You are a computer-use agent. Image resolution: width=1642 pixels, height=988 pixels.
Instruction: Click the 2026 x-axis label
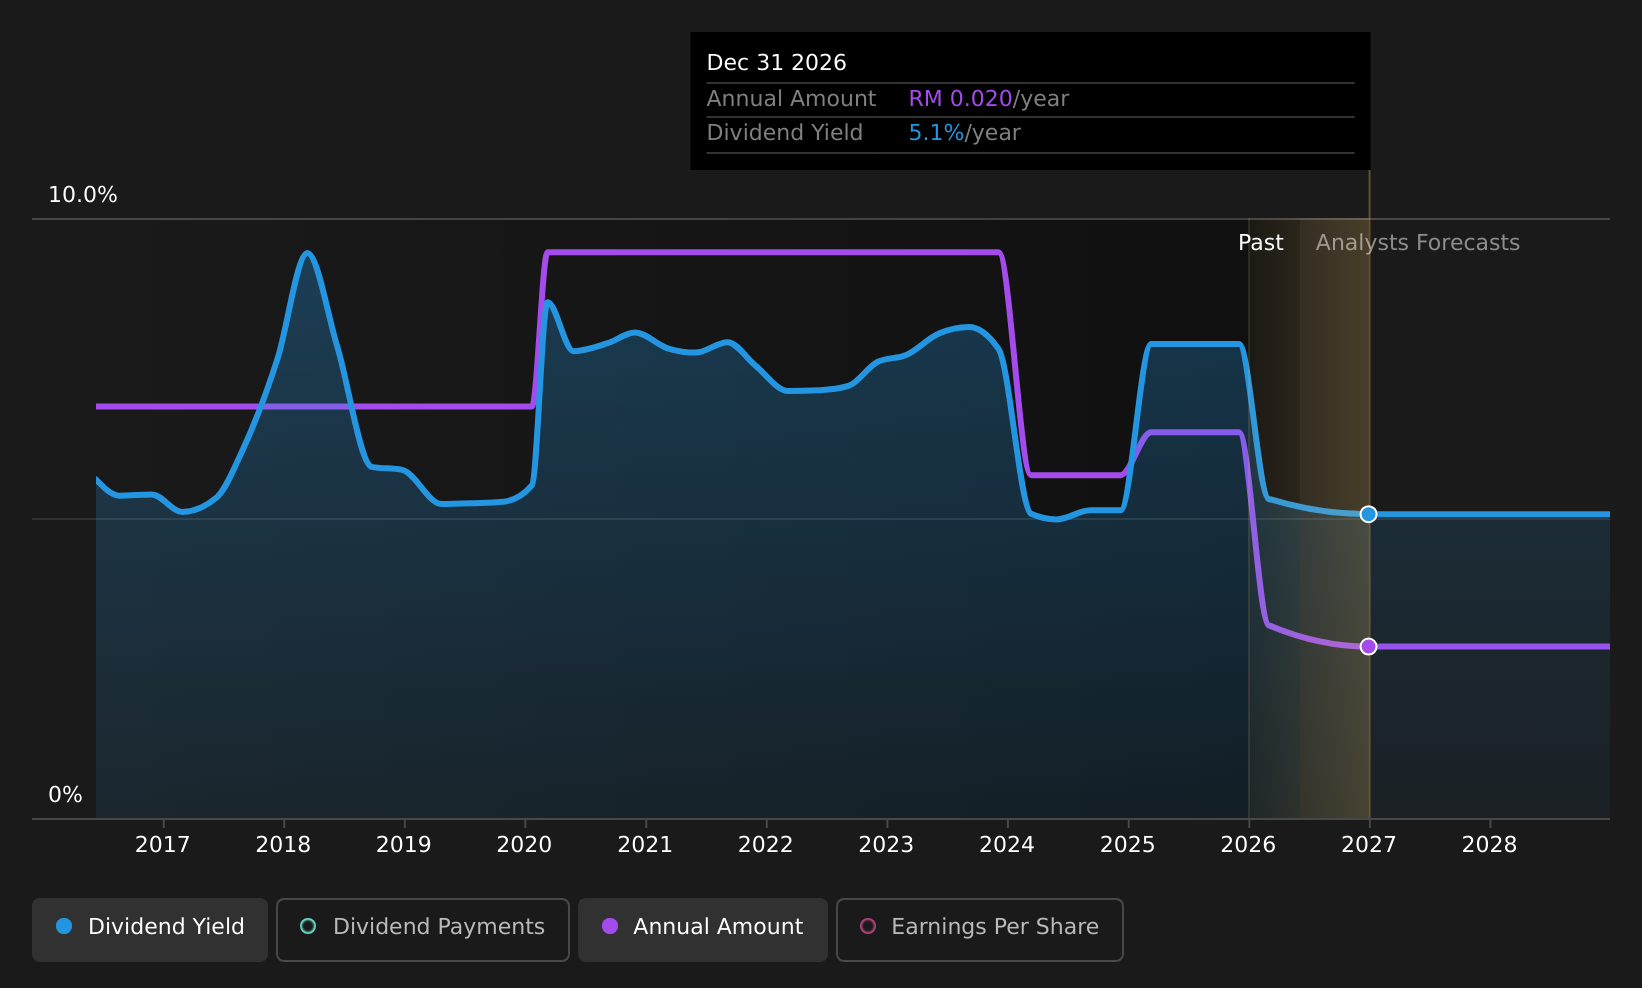tap(1249, 845)
